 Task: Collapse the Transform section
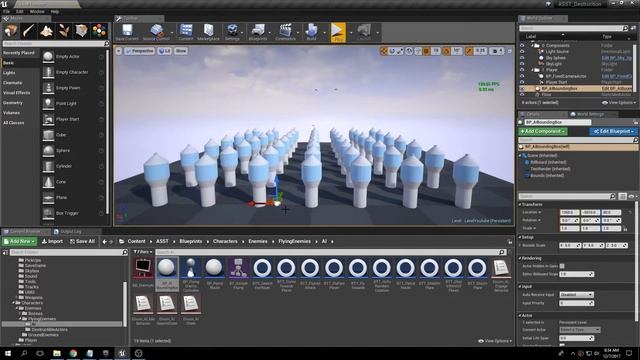click(x=520, y=204)
